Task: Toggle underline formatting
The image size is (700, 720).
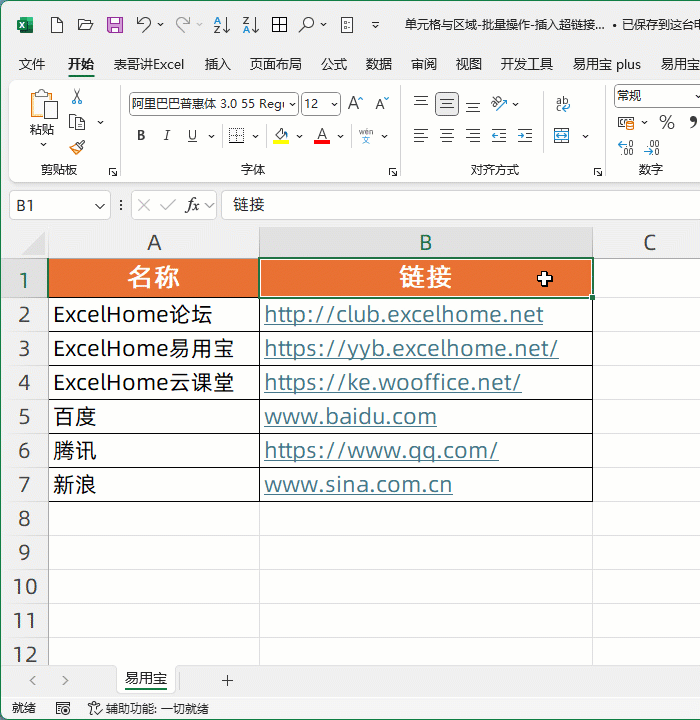Action: tap(192, 135)
